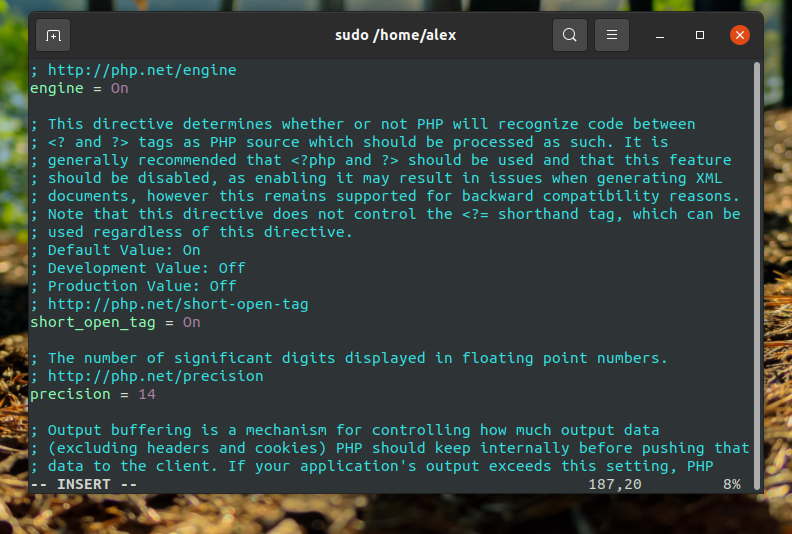Click the 'engine' directive name

pyautogui.click(x=57, y=88)
